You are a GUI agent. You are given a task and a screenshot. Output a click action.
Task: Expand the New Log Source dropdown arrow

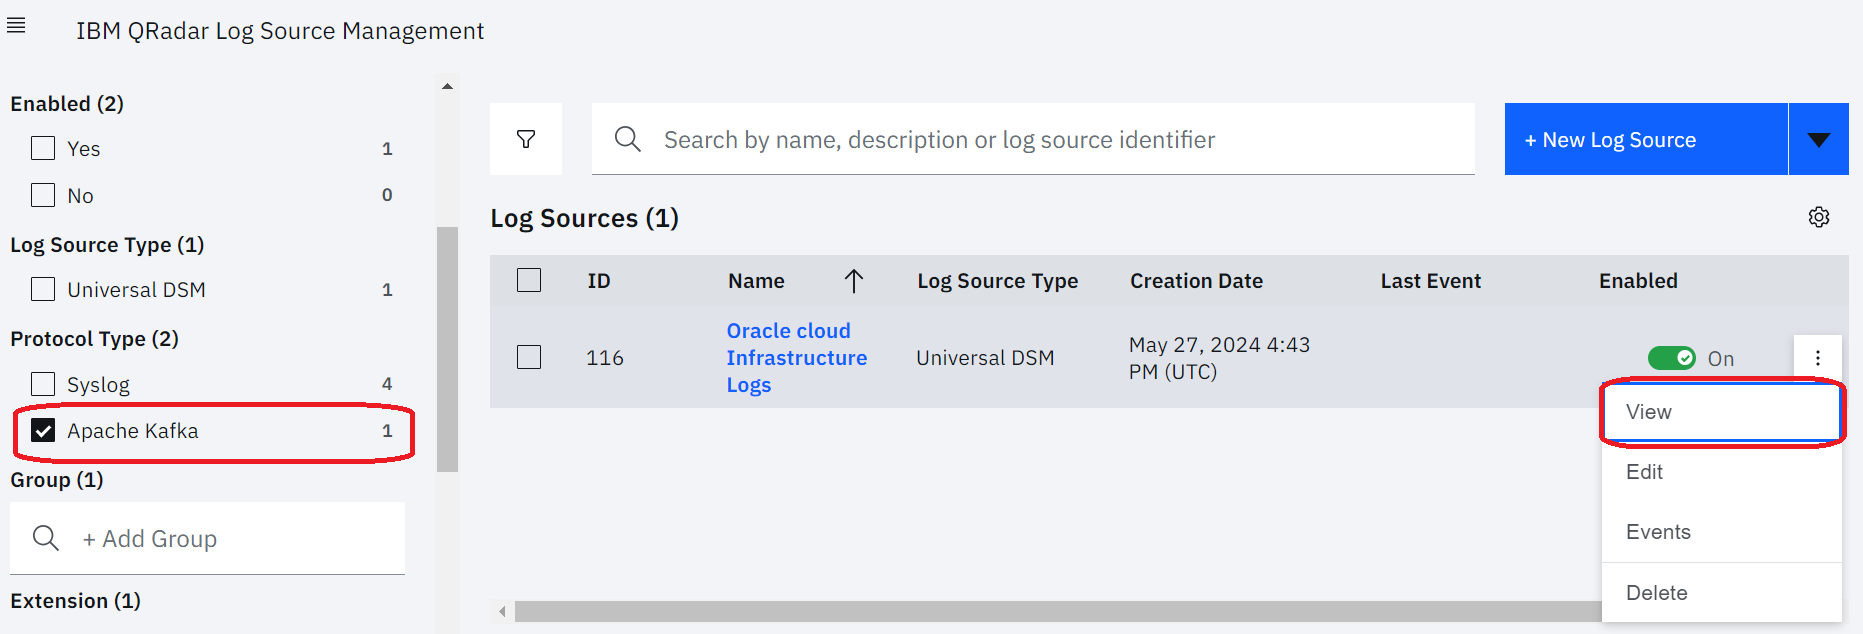tap(1818, 140)
